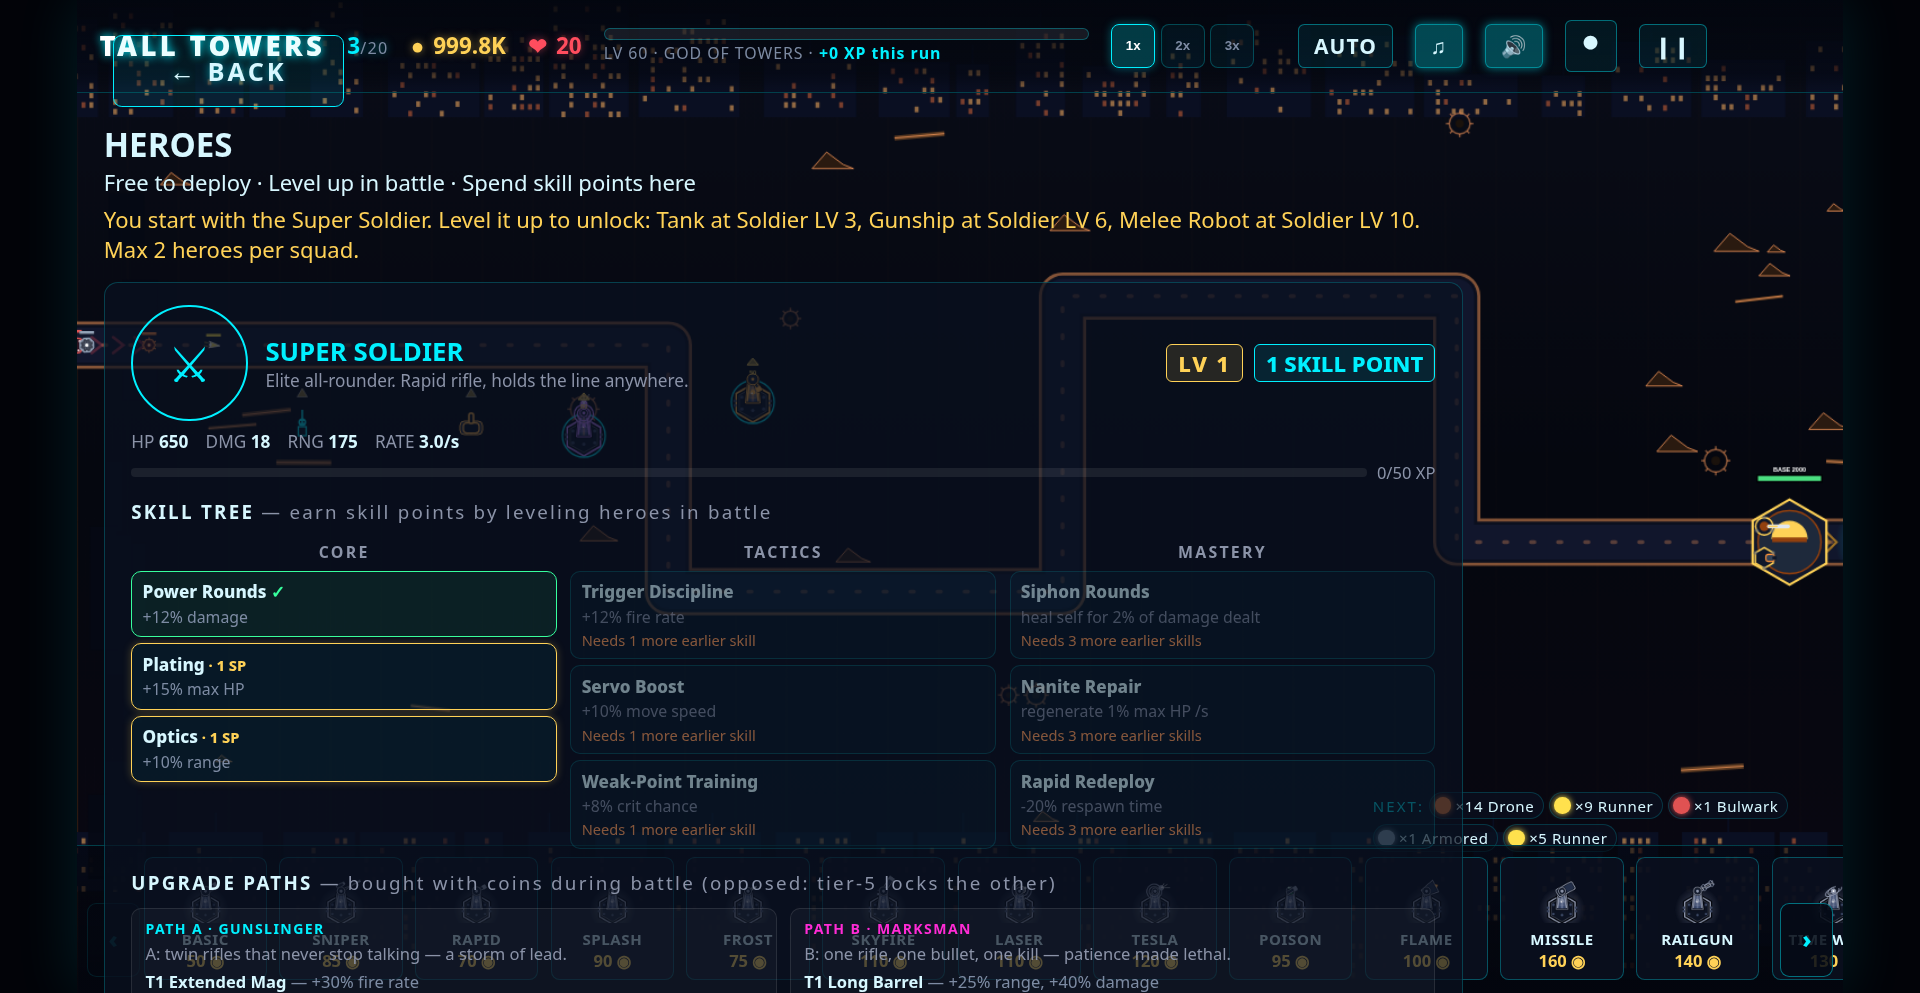This screenshot has width=1920, height=993.
Task: Choose the TESLA tower card
Action: 1155,918
